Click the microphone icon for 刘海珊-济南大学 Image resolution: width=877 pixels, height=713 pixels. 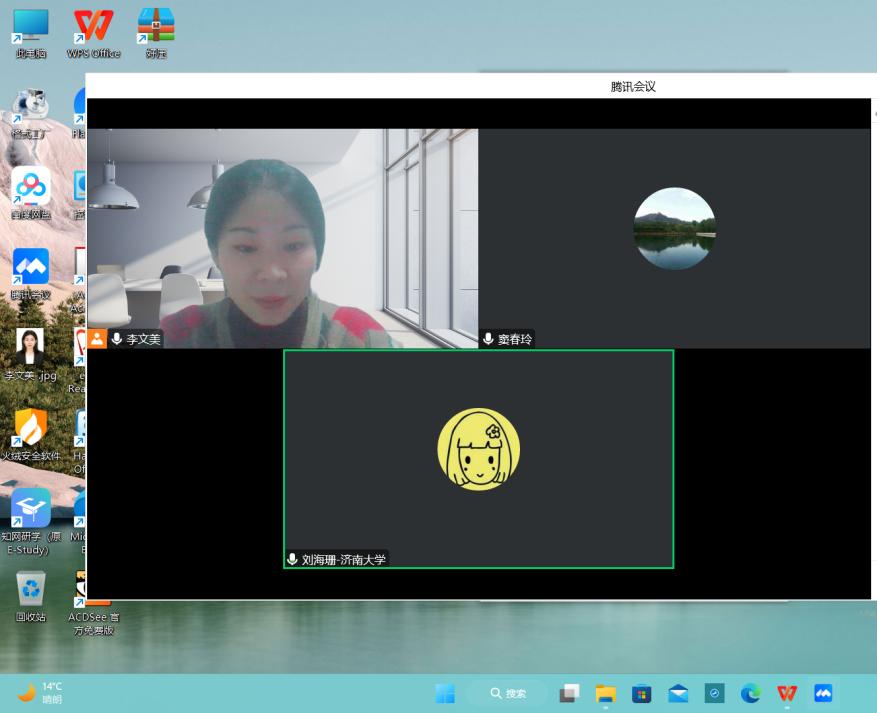pyautogui.click(x=292, y=560)
